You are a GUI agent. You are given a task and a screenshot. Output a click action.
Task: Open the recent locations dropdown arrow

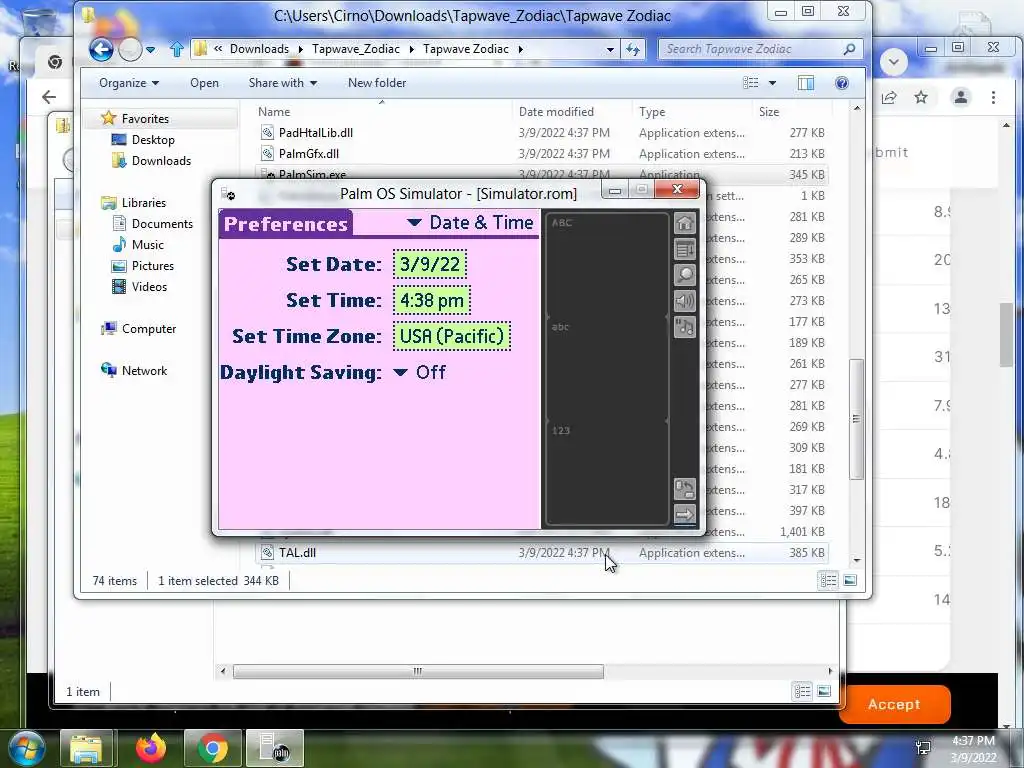click(151, 49)
